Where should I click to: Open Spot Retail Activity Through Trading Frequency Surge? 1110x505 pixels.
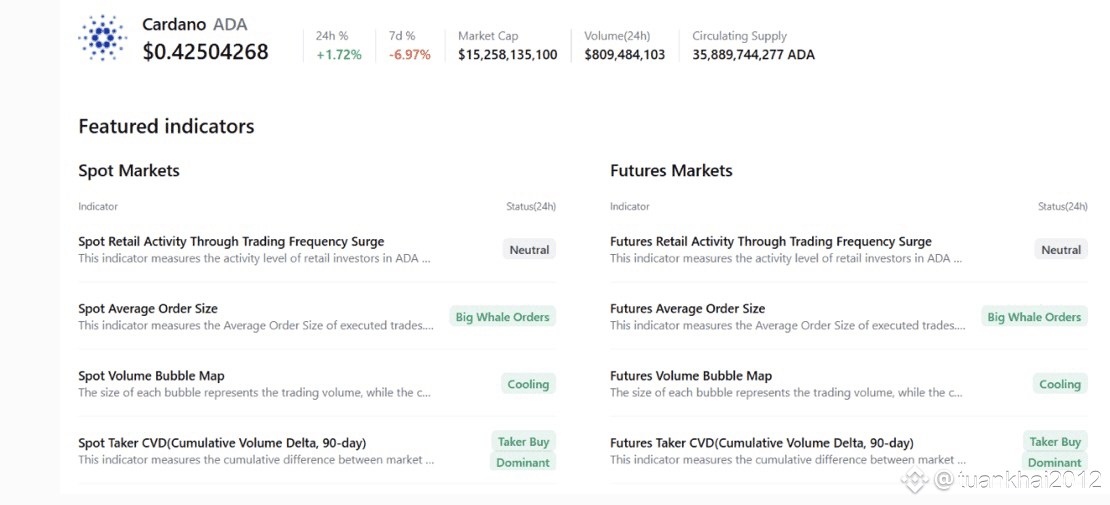coord(231,241)
